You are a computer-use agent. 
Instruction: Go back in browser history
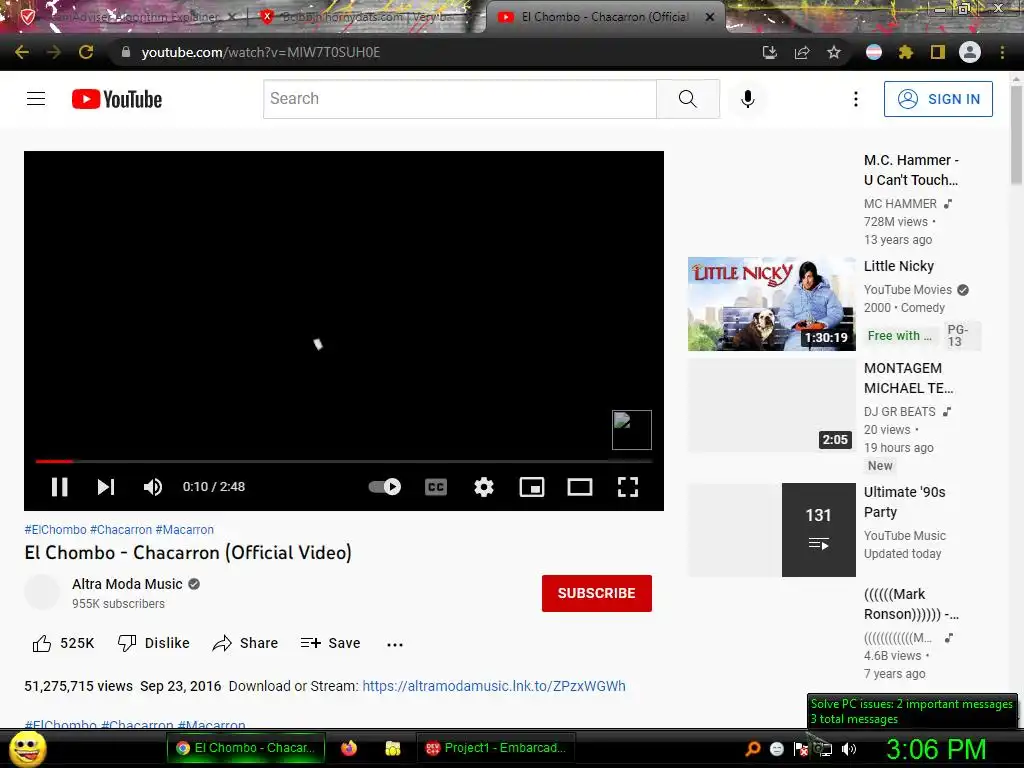[x=22, y=52]
